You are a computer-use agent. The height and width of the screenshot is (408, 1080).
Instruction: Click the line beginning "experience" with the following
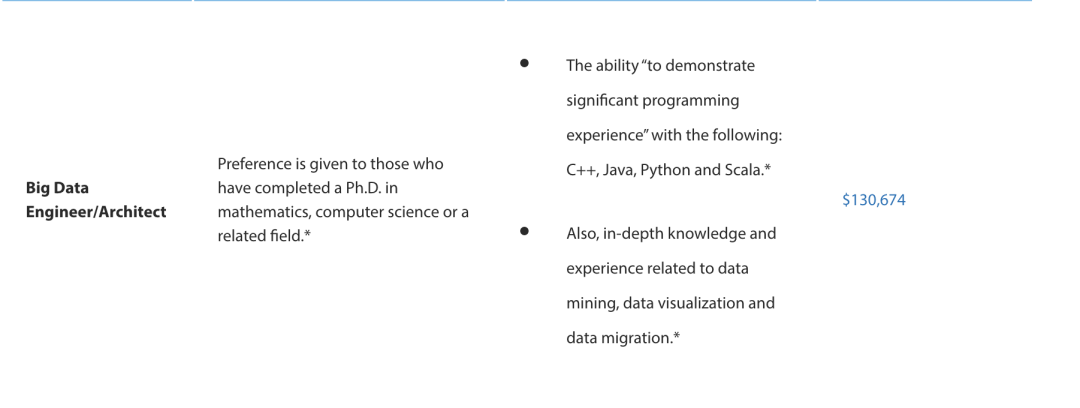[680, 135]
